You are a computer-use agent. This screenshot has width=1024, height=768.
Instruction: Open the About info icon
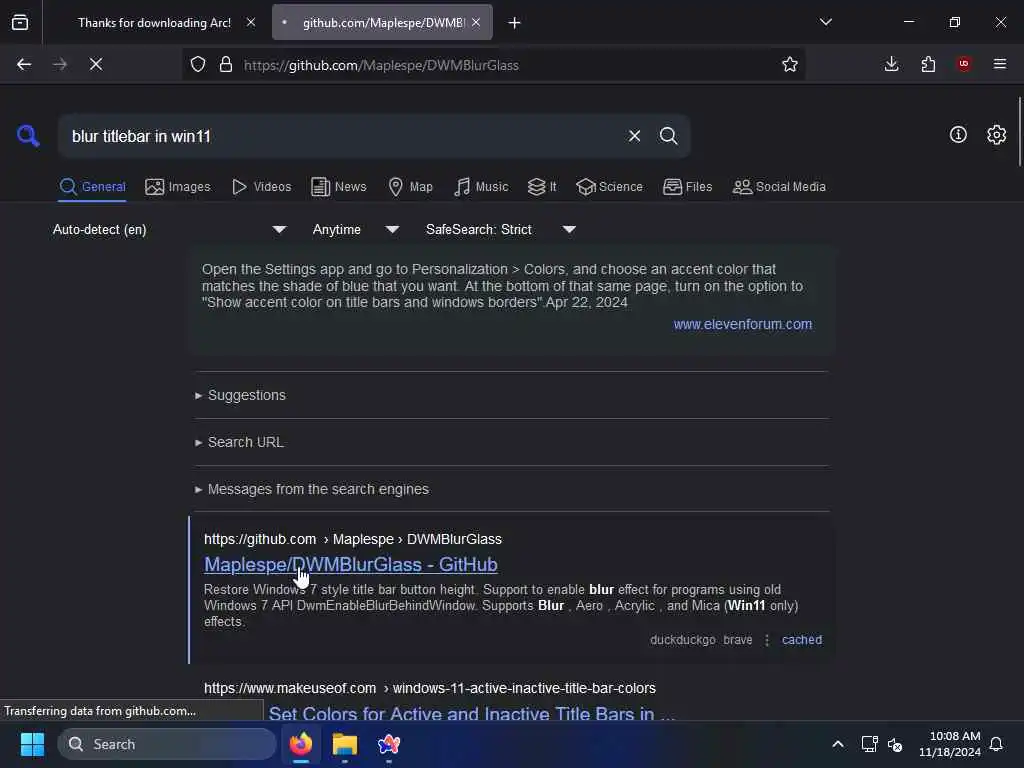pos(958,135)
